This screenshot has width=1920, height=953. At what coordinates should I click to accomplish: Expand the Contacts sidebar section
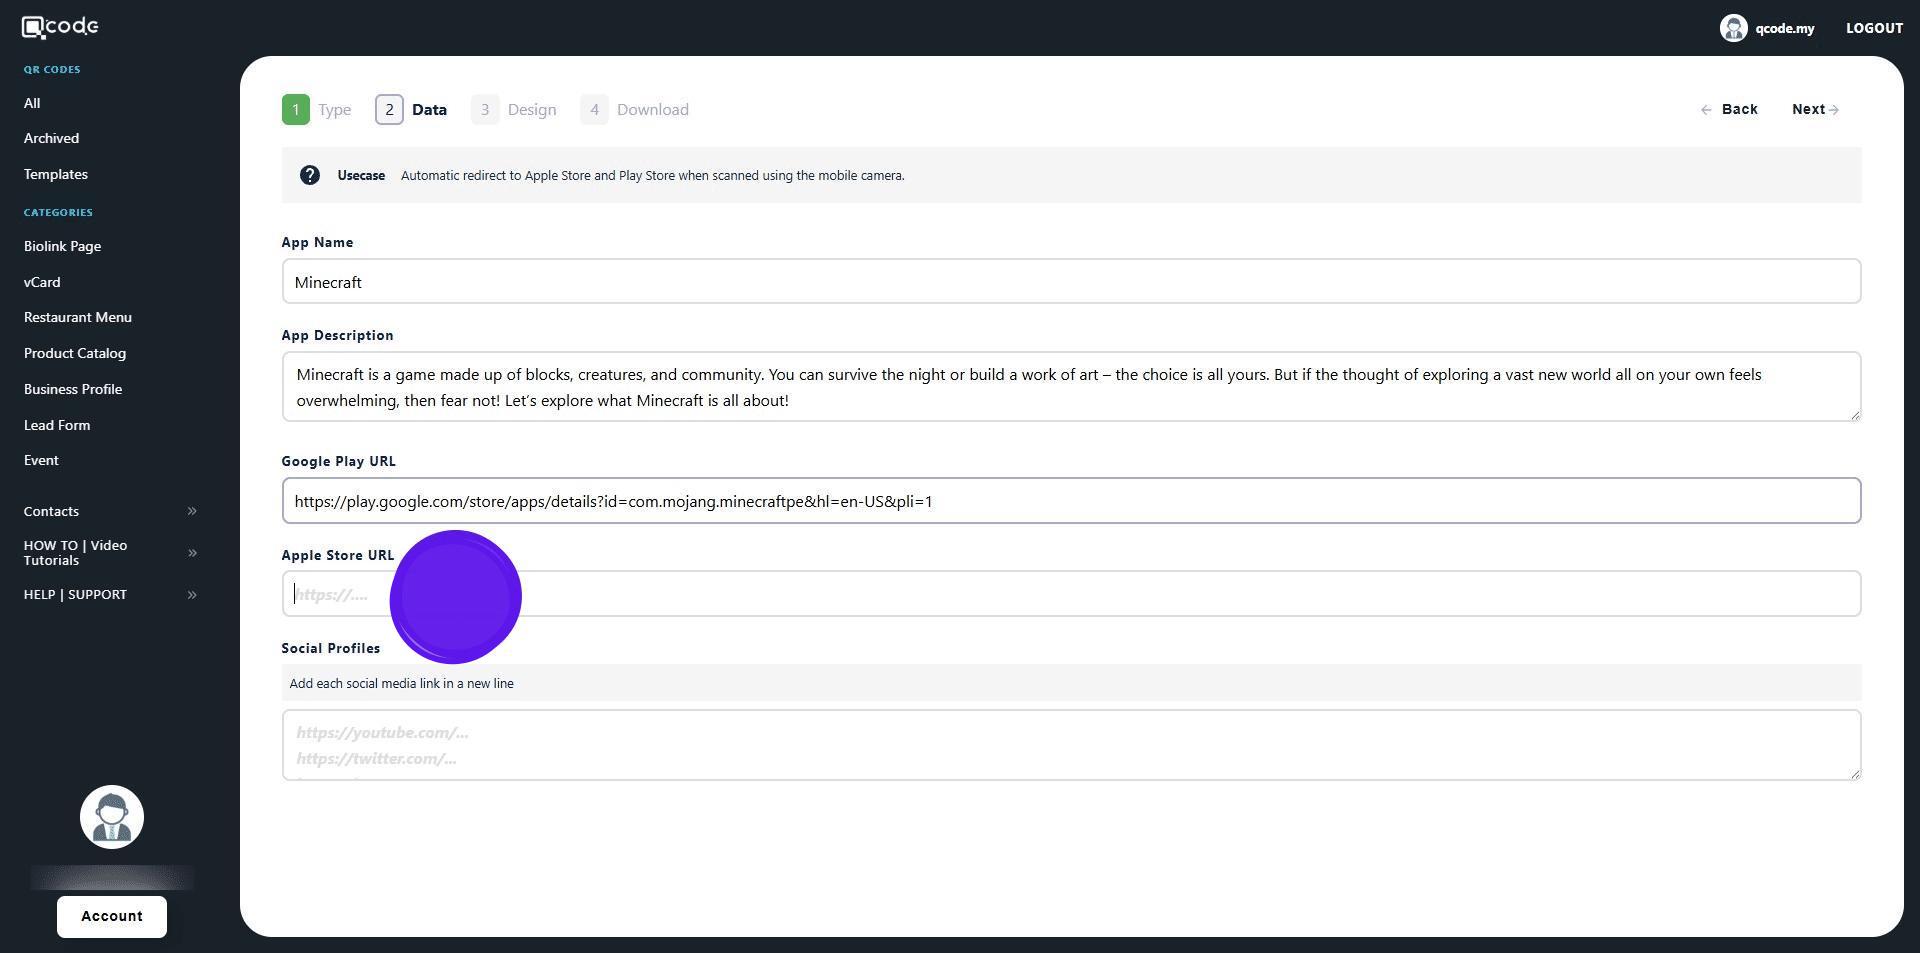(x=110, y=511)
